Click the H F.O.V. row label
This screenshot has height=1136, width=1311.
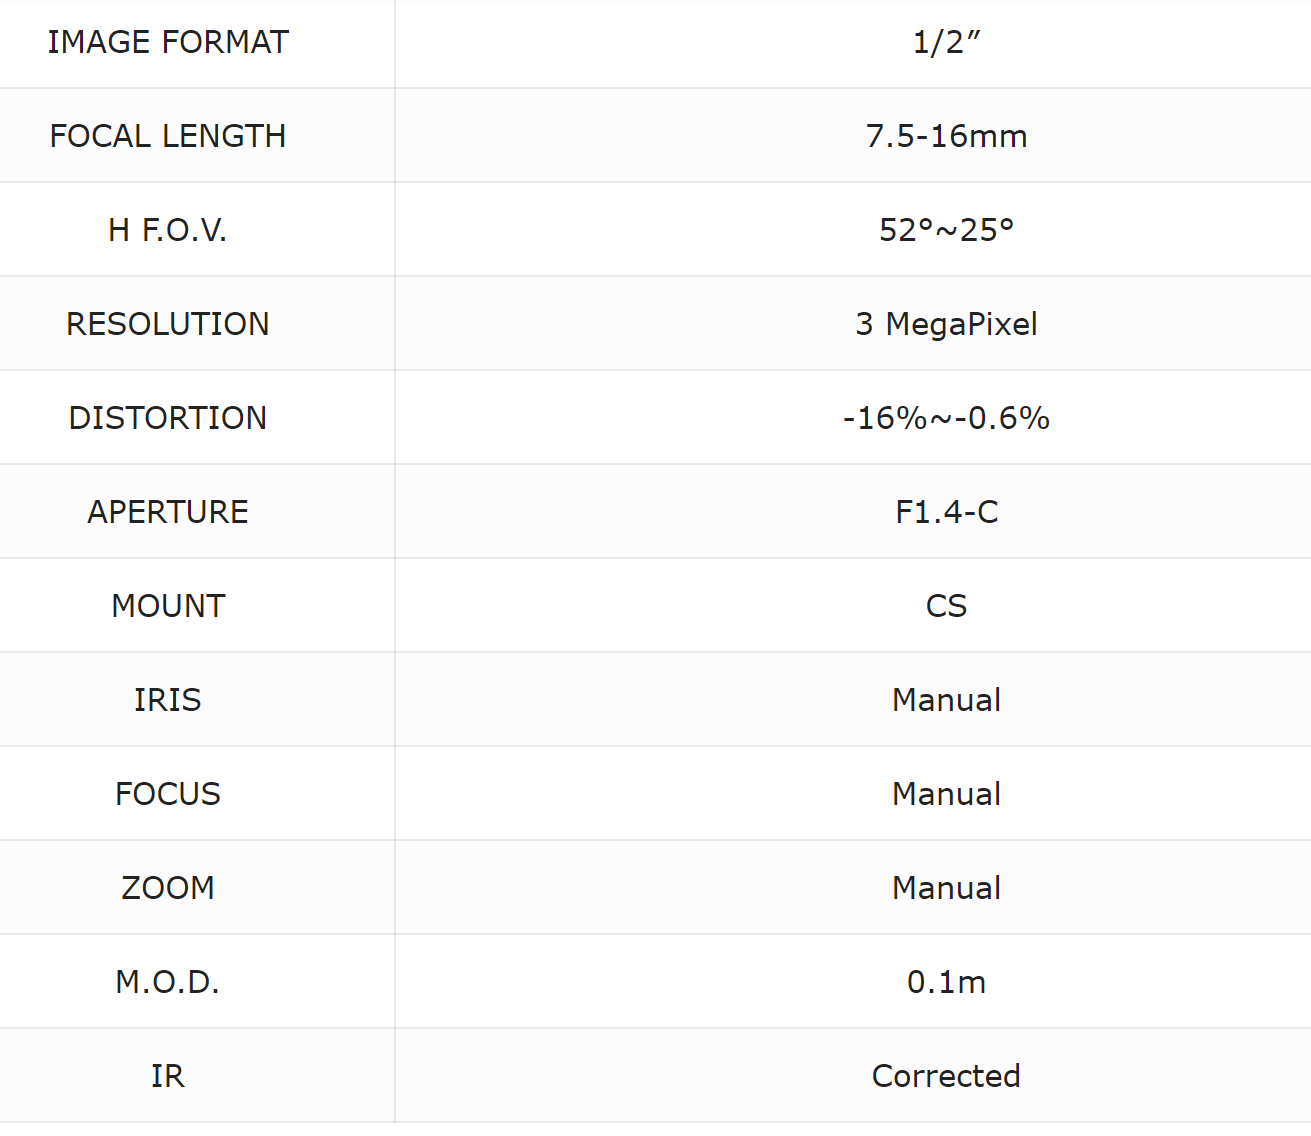(168, 230)
